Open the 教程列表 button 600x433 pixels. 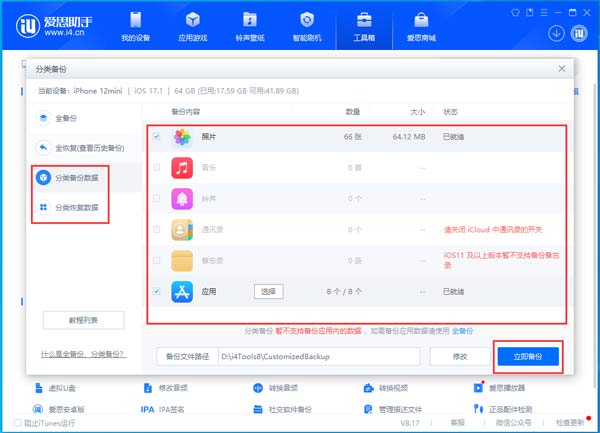coord(83,320)
